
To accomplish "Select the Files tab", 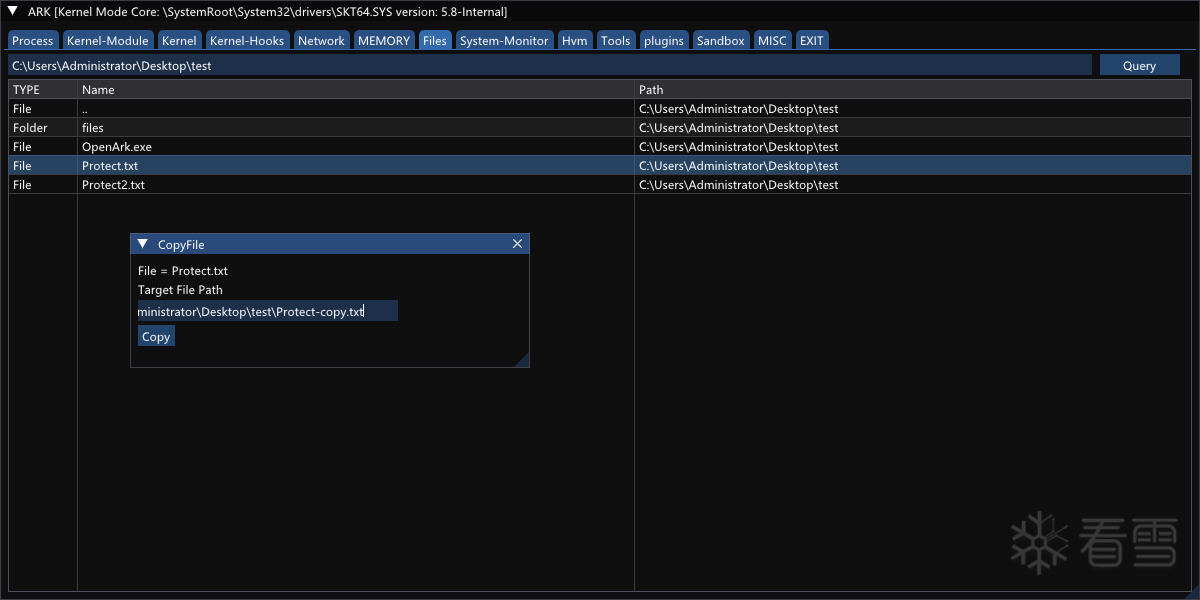I will pyautogui.click(x=435, y=40).
